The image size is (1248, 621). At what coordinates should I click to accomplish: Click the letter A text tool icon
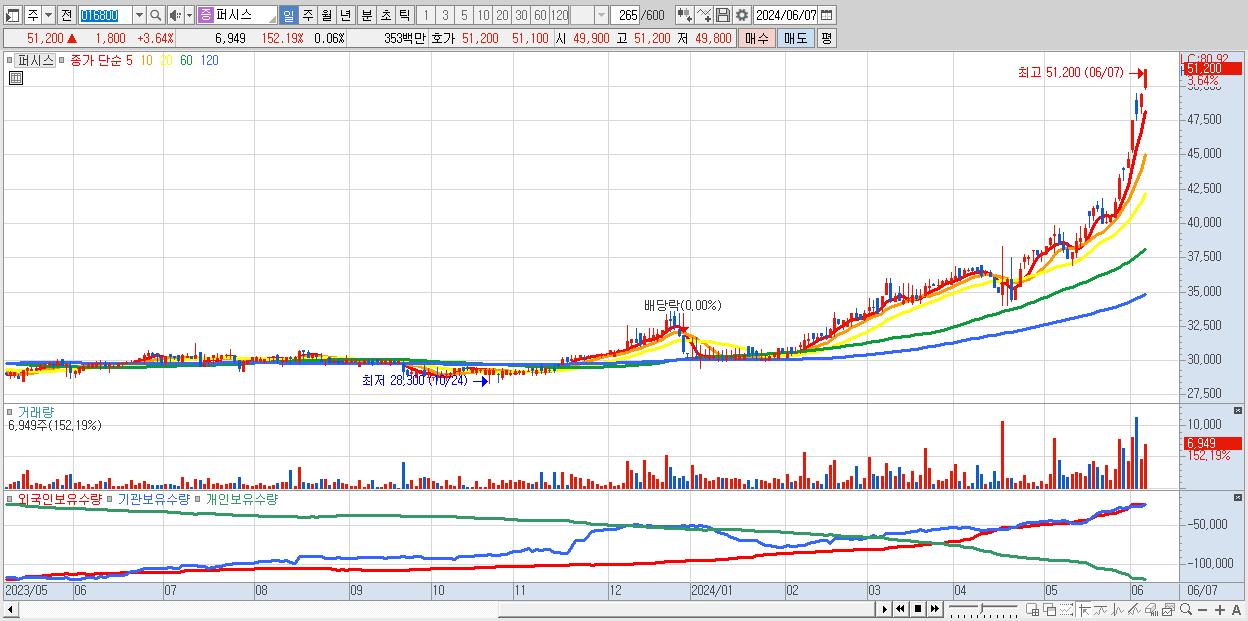point(1237,610)
